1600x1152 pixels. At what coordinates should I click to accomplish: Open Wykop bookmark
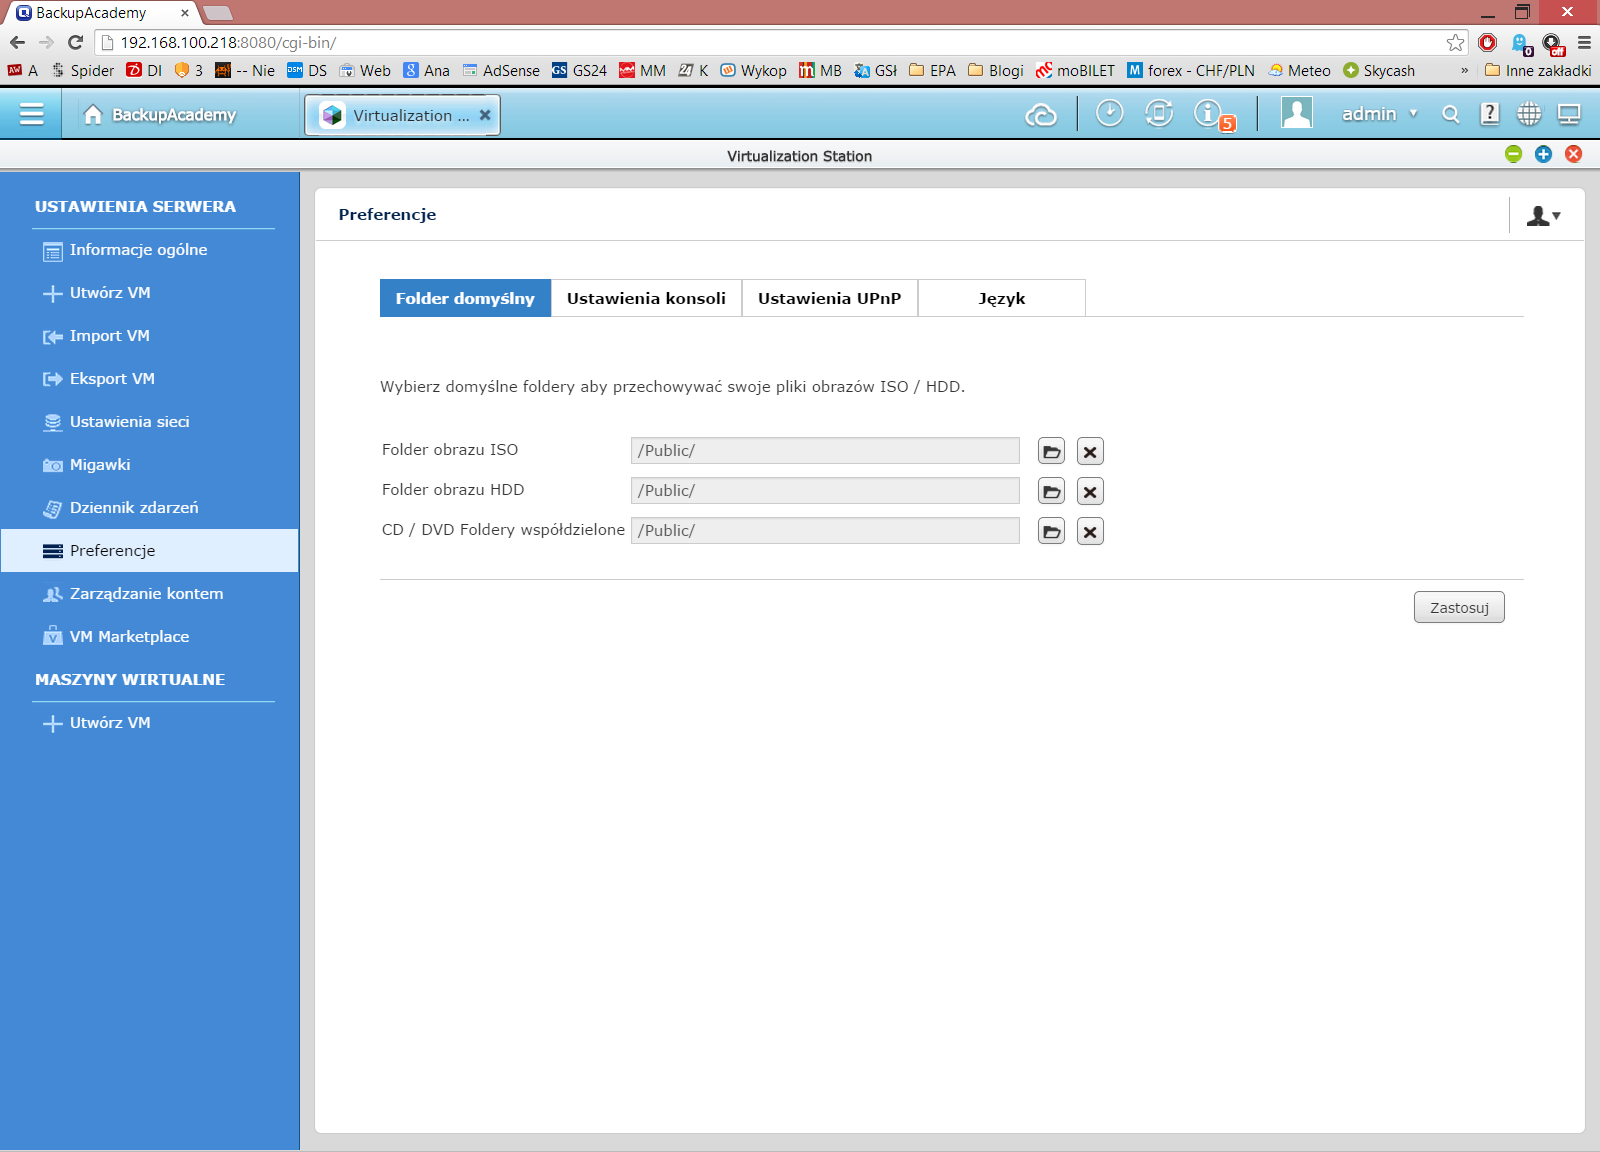[754, 70]
